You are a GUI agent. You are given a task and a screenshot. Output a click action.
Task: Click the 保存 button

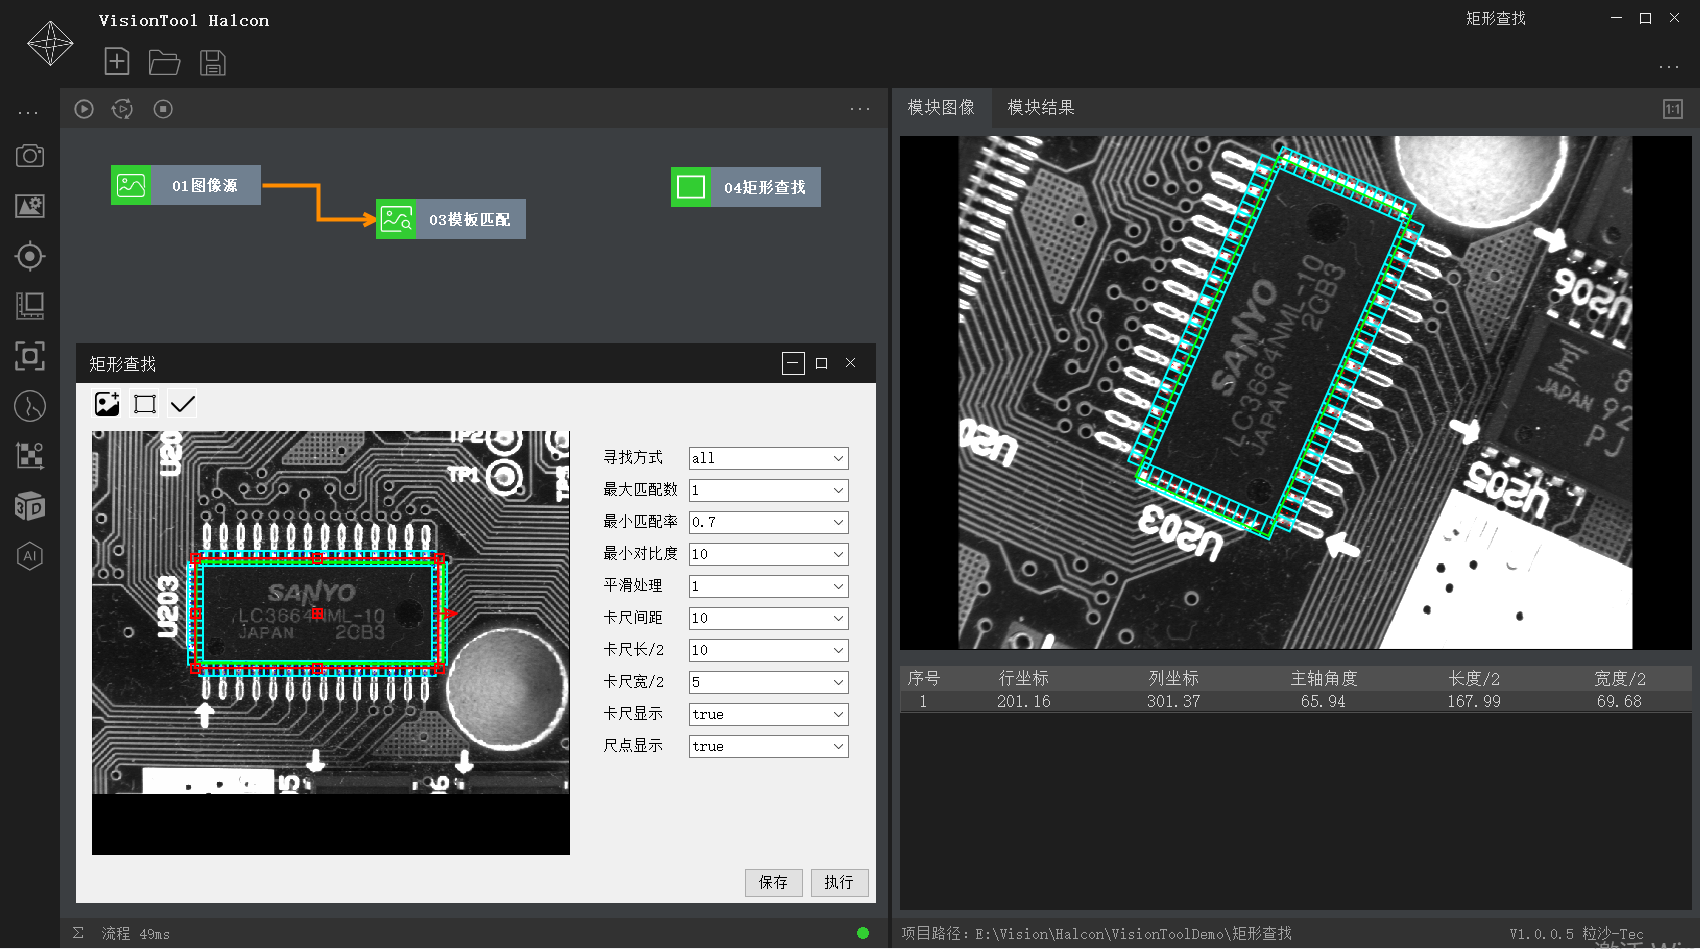pyautogui.click(x=773, y=882)
